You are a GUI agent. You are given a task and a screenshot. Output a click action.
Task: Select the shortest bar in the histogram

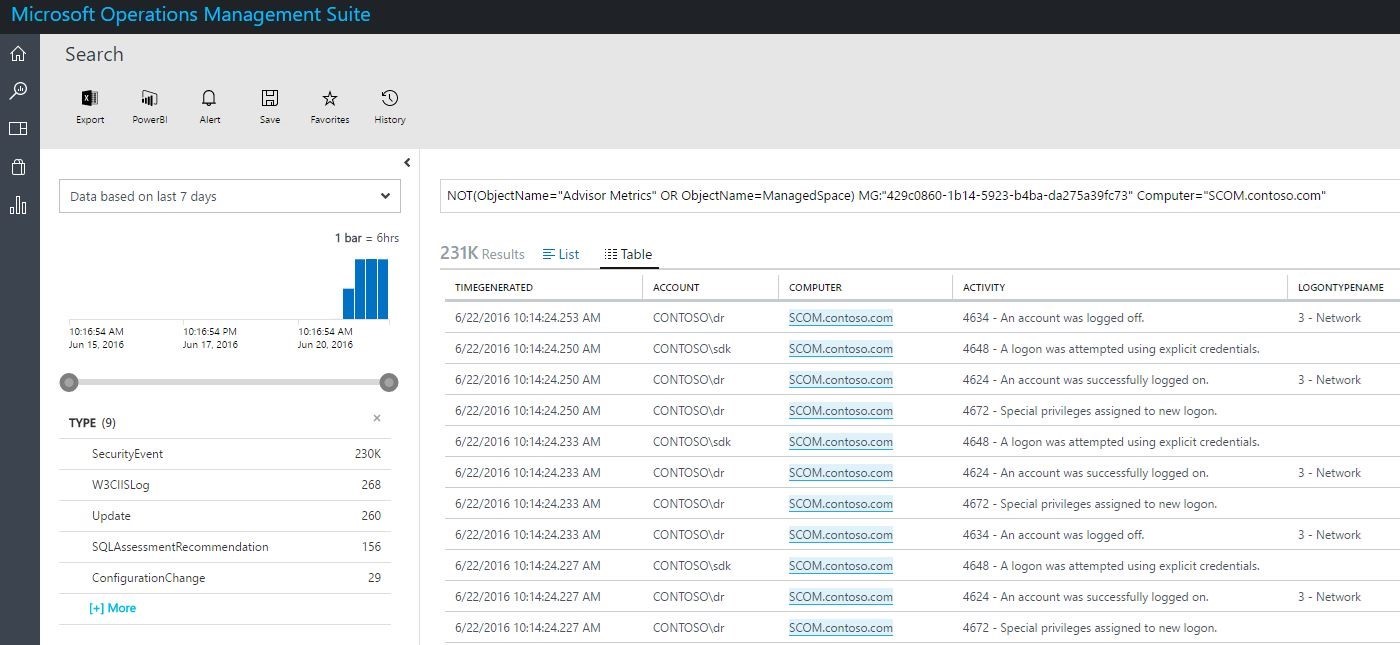point(349,304)
